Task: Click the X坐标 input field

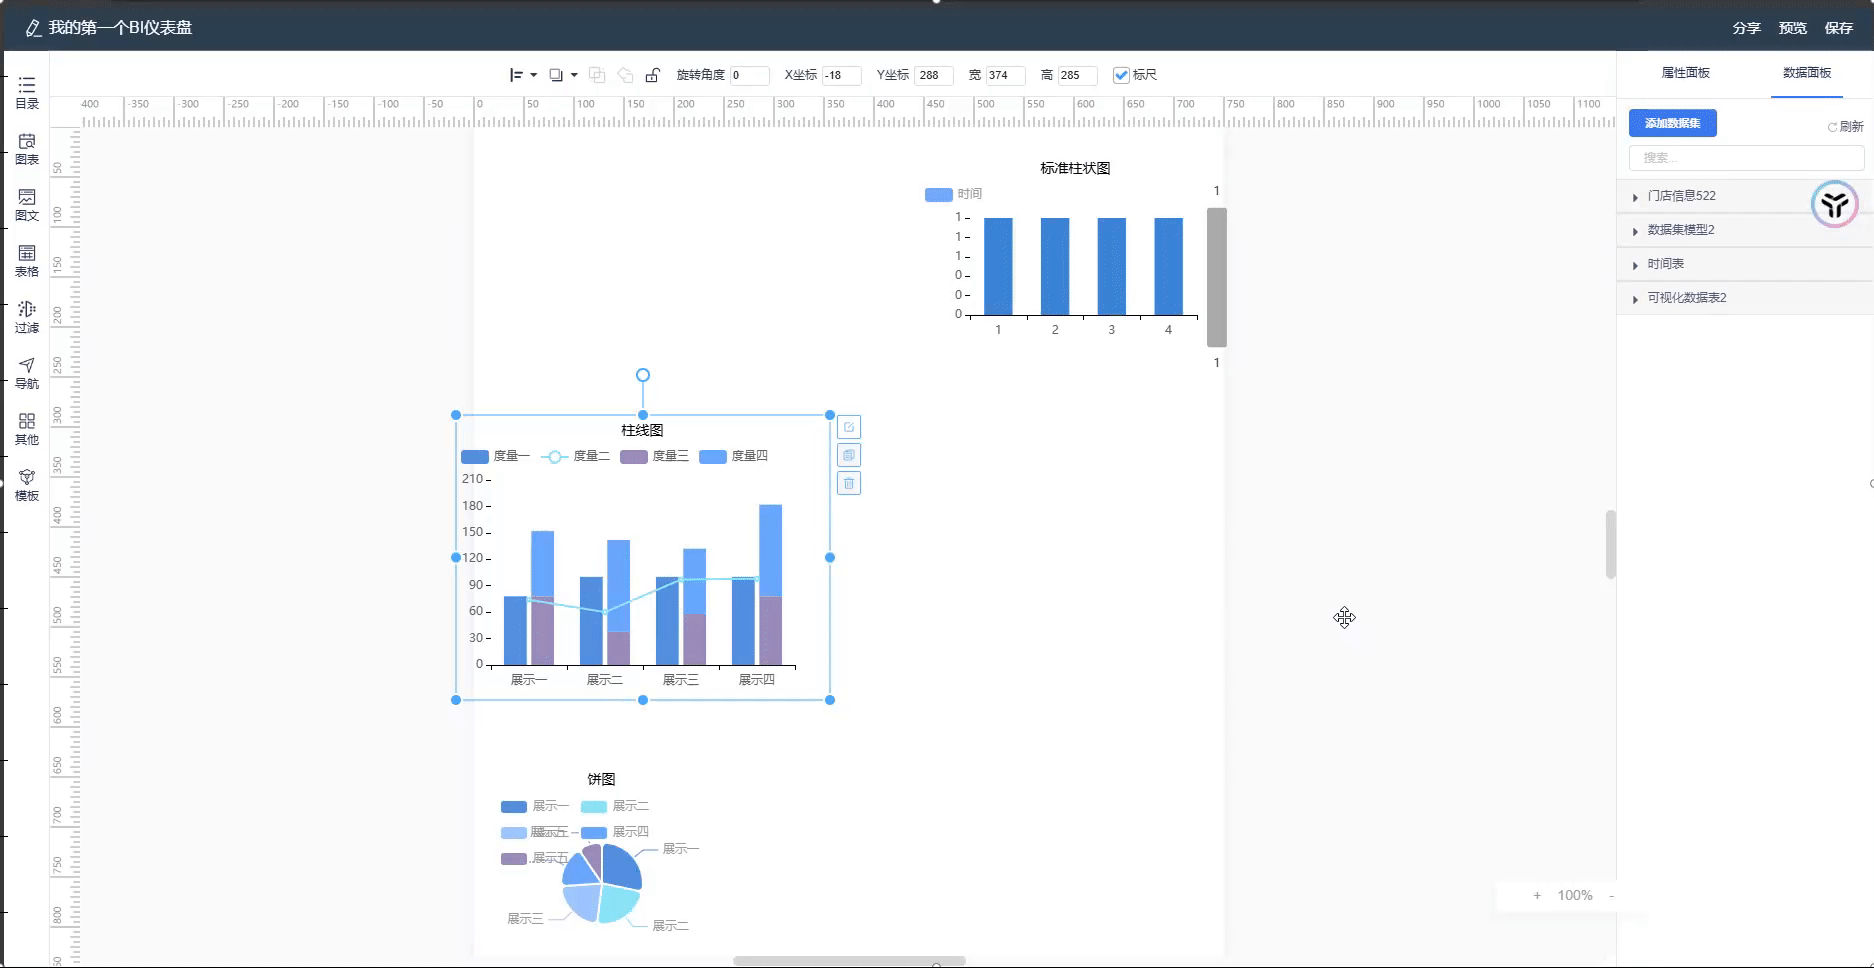Action: [x=841, y=75]
